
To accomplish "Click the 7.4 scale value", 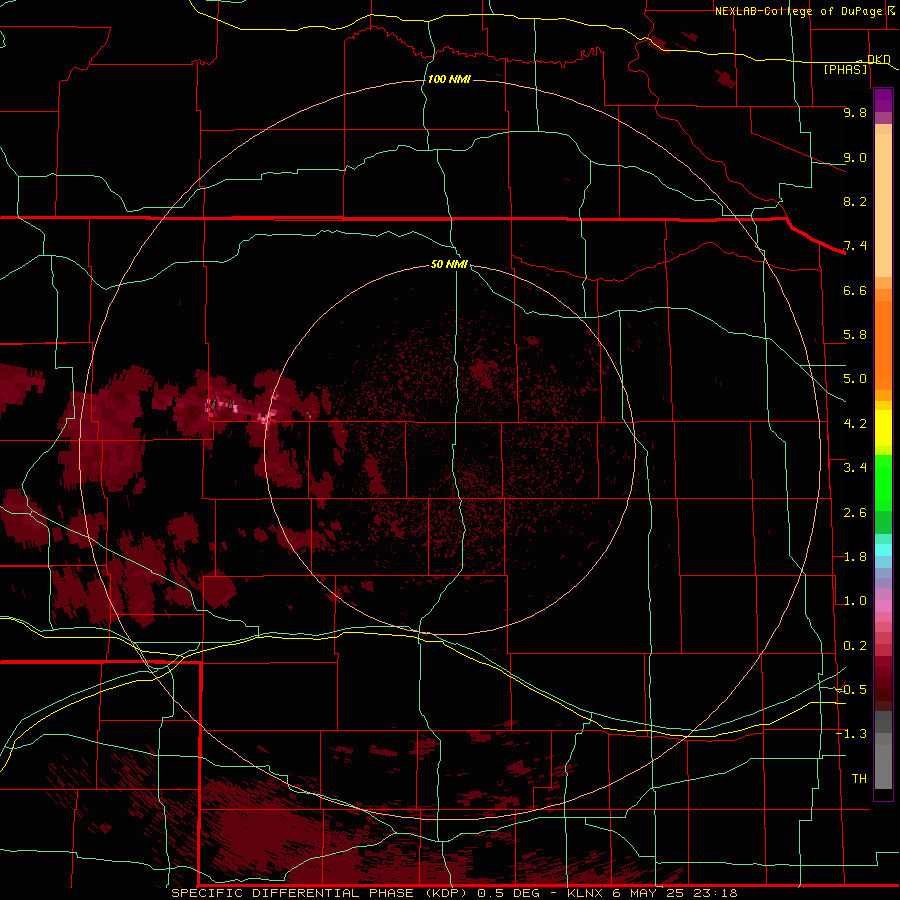I will click(x=855, y=246).
